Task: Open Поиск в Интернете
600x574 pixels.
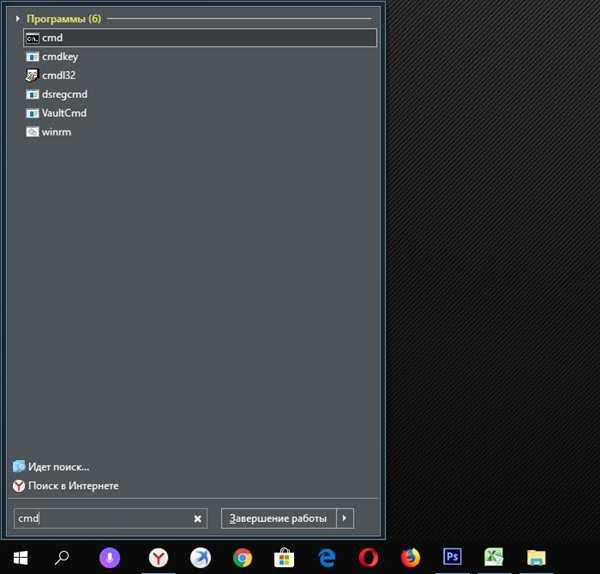Action: click(73, 486)
